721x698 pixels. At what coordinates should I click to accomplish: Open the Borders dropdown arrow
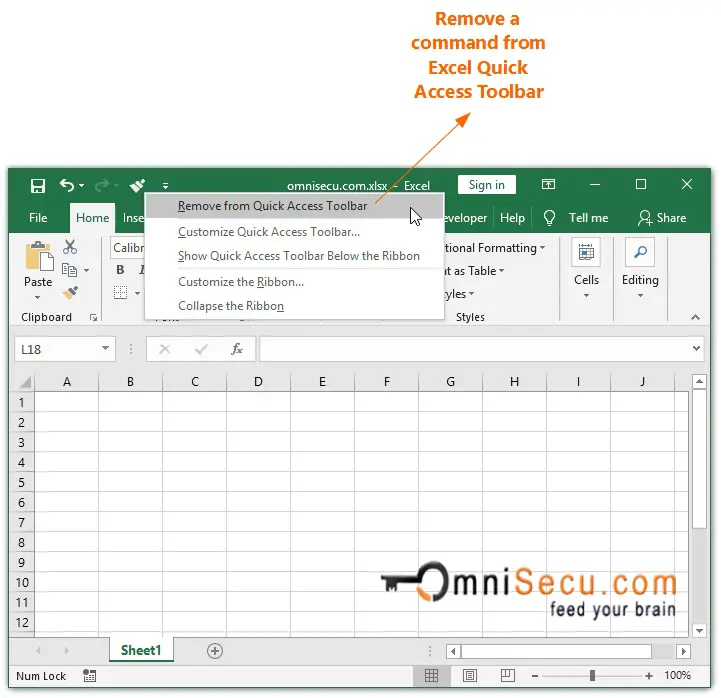coord(137,293)
